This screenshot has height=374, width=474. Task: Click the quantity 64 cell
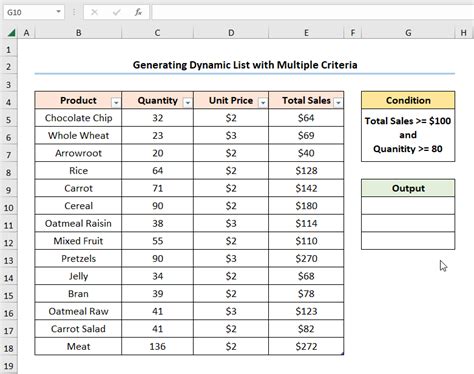pos(157,171)
